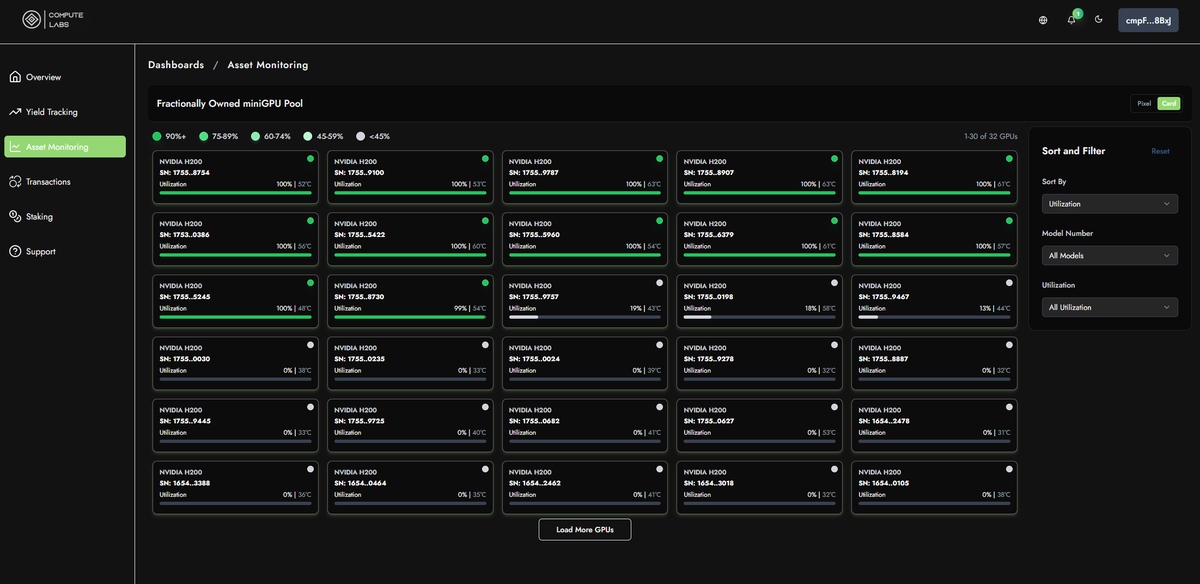This screenshot has width=1200, height=584.
Task: Click status dot on card SN 1755..8907
Action: (834, 159)
